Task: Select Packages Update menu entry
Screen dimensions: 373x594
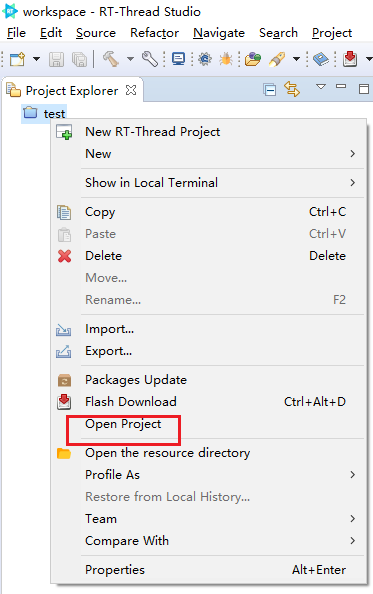Action: coord(136,380)
